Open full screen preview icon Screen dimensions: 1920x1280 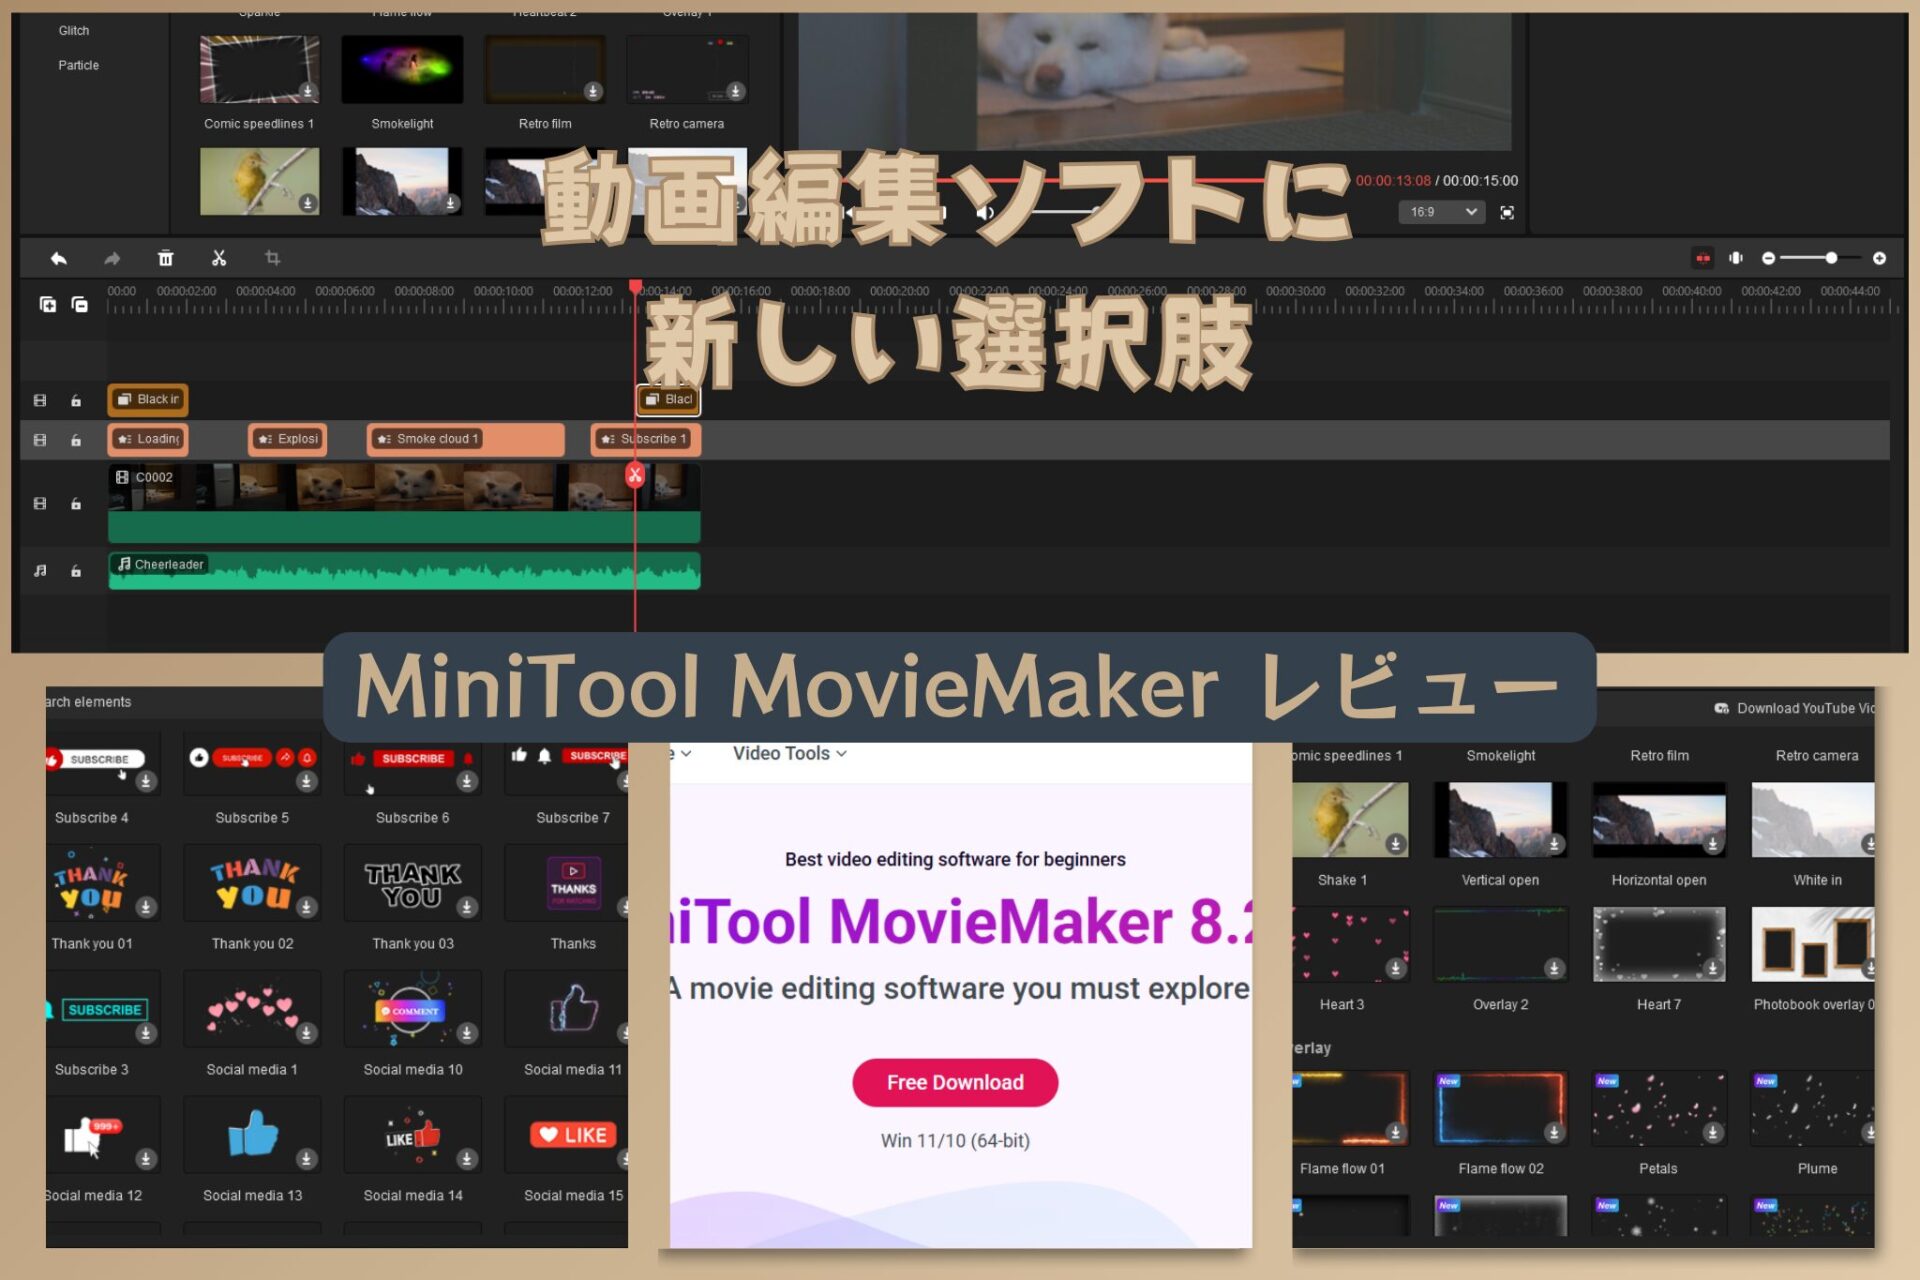coord(1507,213)
